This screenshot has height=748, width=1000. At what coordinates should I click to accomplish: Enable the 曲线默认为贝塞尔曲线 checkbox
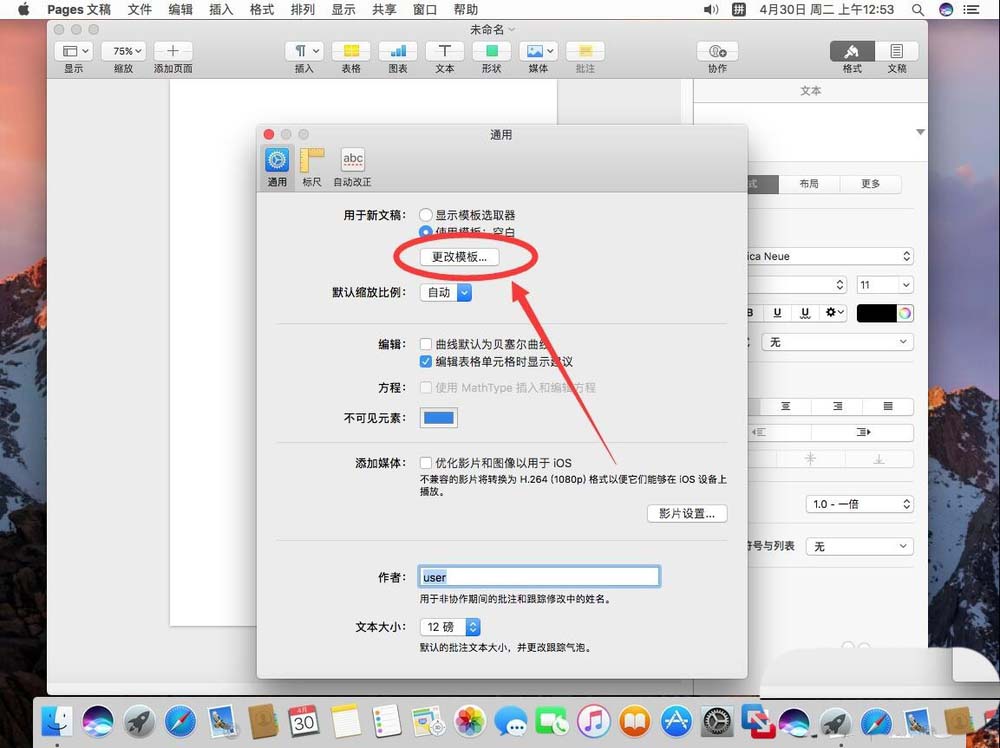point(426,344)
